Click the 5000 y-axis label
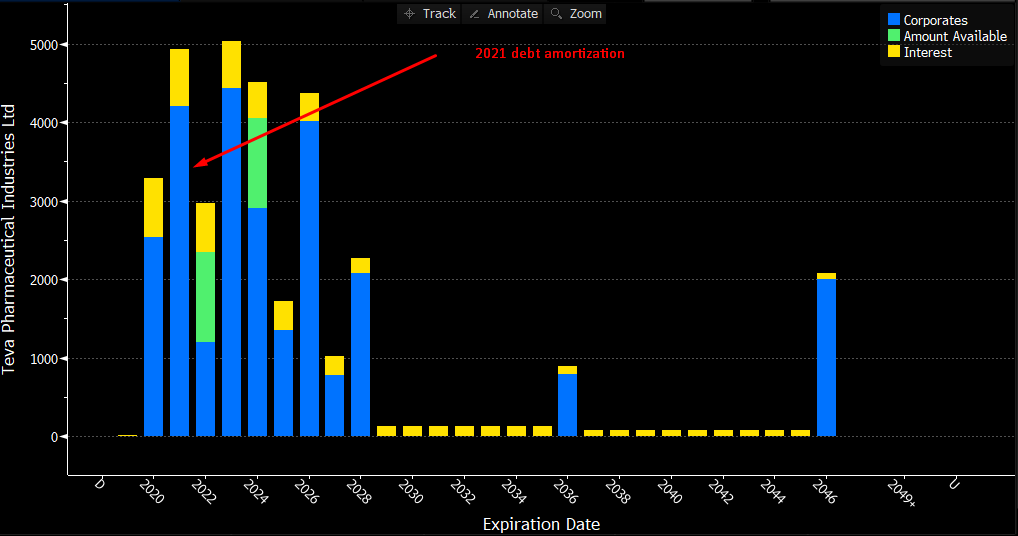The height and width of the screenshot is (536, 1018). (x=43, y=45)
